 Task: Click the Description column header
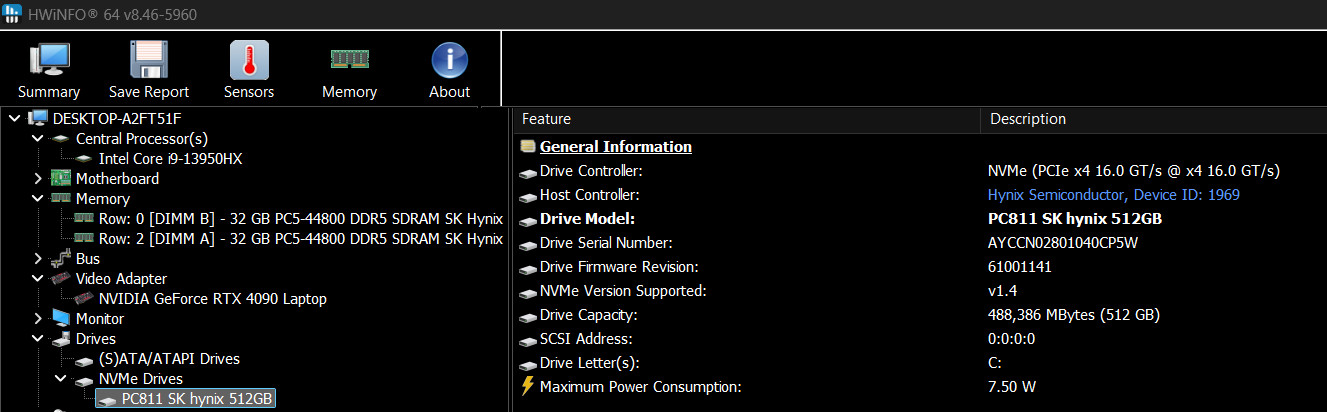point(1154,119)
